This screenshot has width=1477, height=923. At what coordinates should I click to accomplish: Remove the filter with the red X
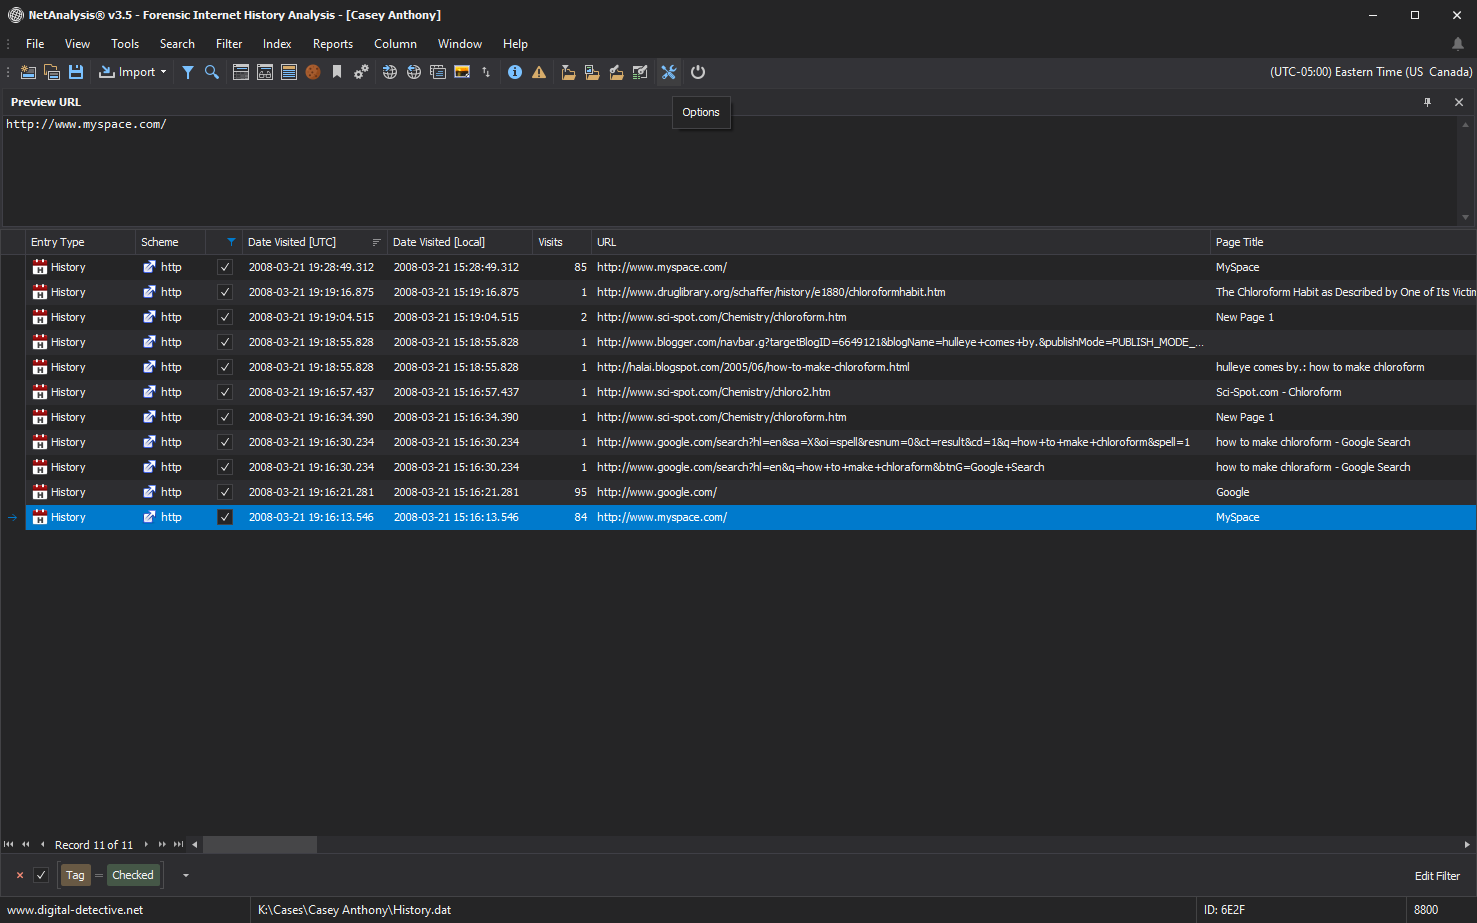pos(19,875)
